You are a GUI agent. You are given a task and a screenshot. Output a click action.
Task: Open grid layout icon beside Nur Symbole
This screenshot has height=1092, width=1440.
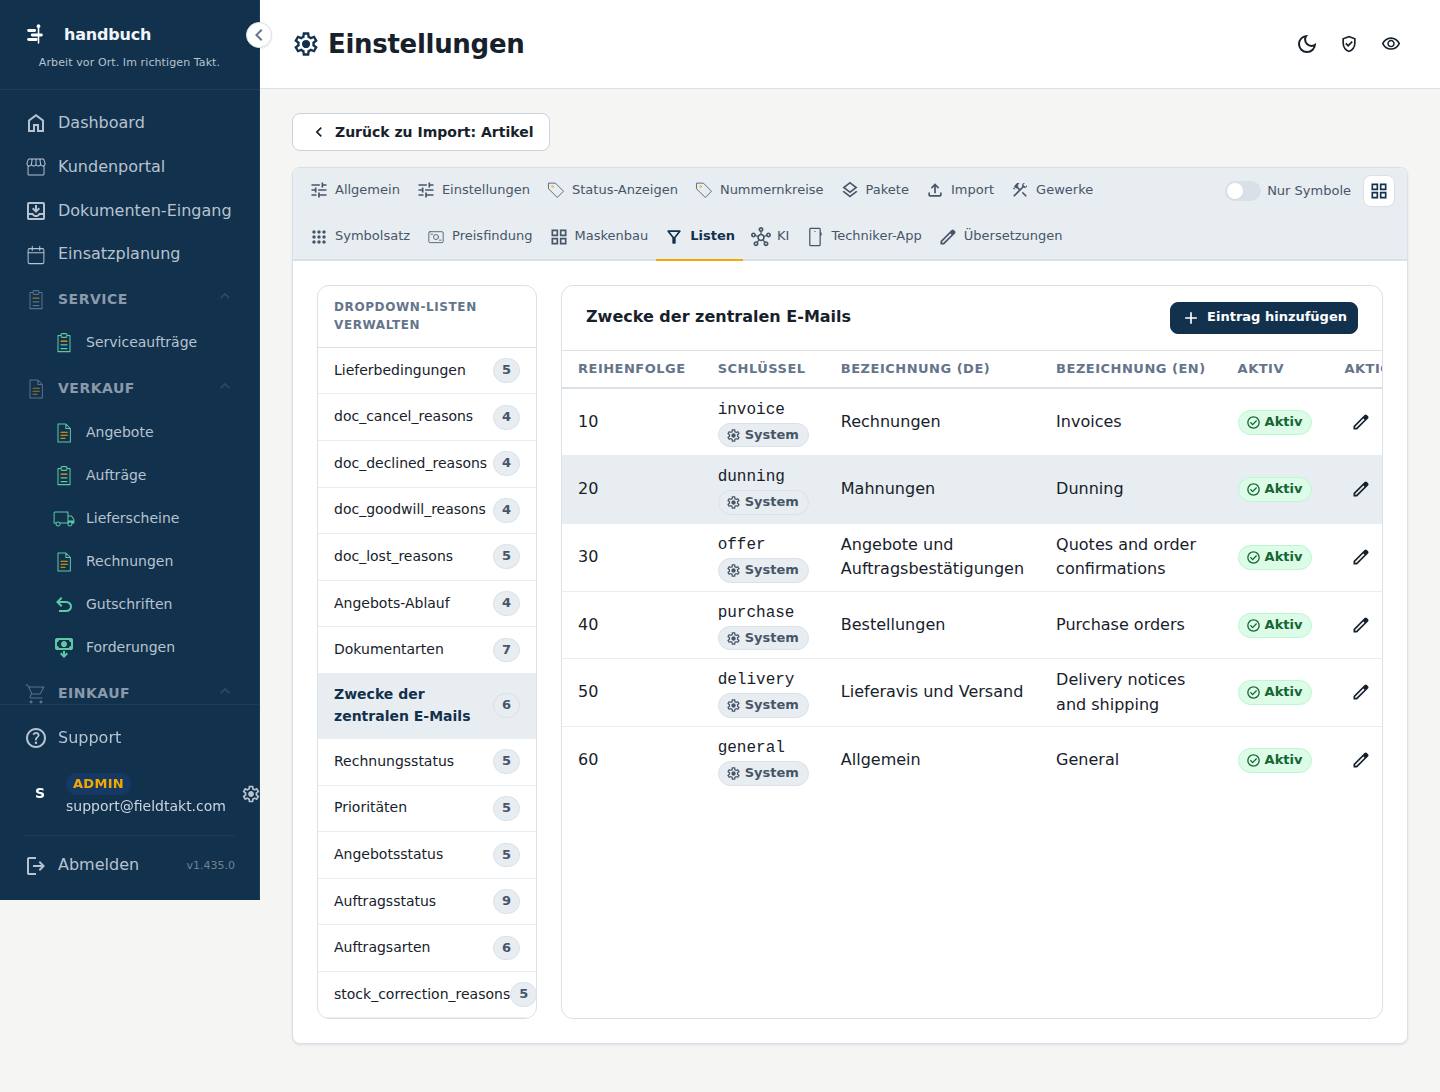point(1379,191)
